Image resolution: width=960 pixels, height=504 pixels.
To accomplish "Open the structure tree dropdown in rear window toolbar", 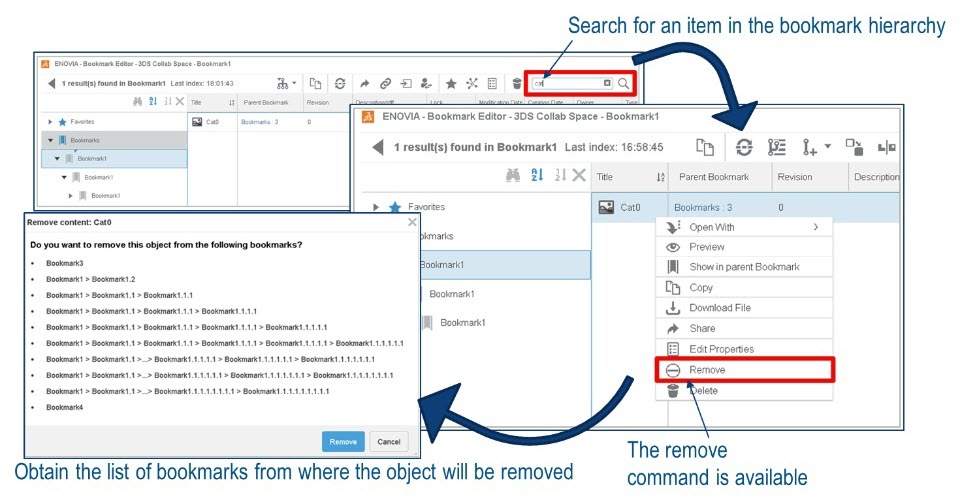I will tap(287, 83).
